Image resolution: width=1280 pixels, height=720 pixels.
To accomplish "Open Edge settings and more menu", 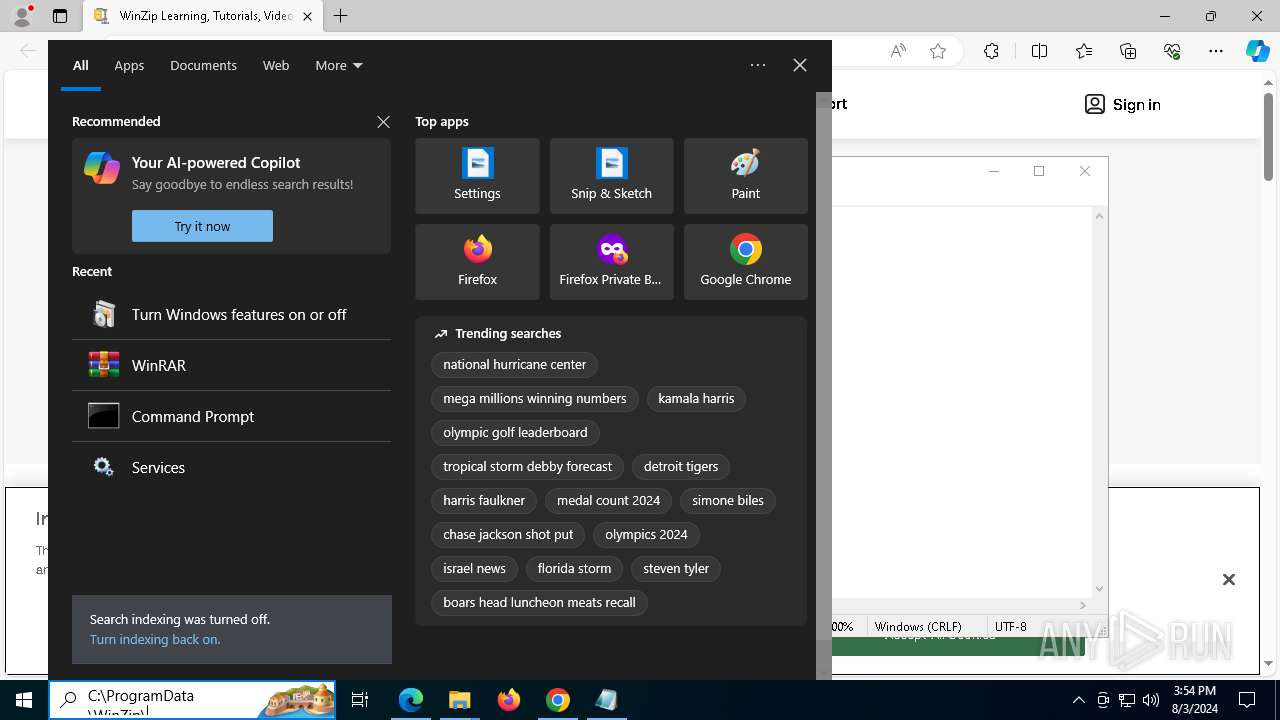I will tap(1216, 51).
